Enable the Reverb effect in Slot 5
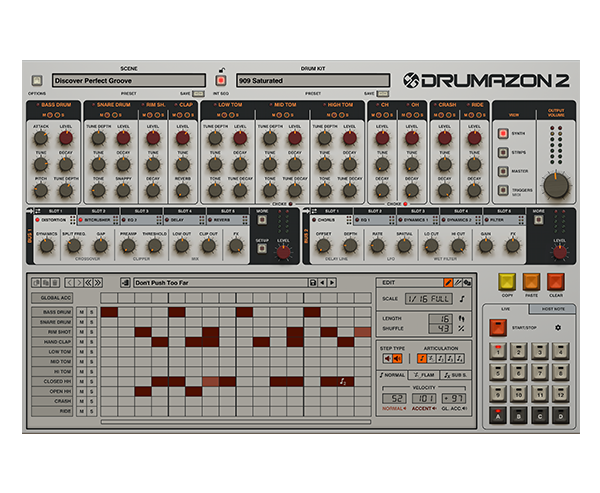This screenshot has height=493, width=600. tap(210, 220)
